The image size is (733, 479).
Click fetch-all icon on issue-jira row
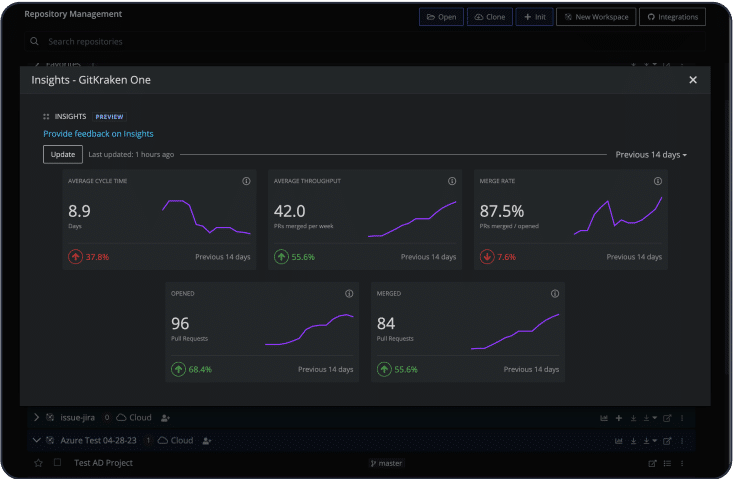[x=633, y=418]
